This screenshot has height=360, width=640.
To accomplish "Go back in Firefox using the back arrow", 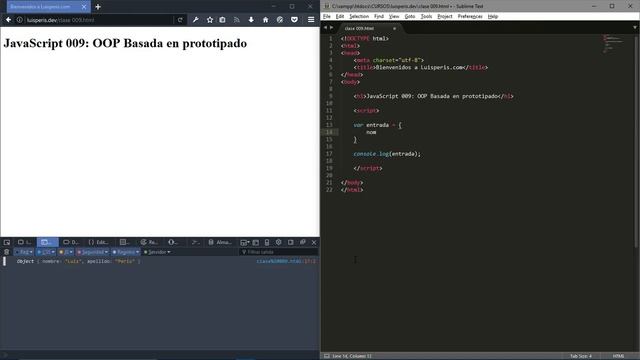I will click(x=8, y=20).
